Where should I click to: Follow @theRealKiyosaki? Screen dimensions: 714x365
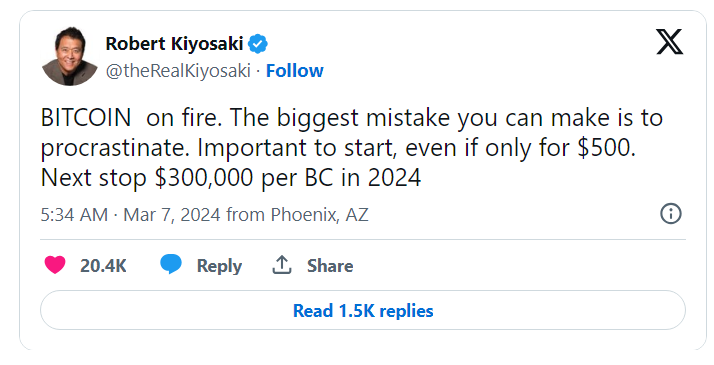295,71
